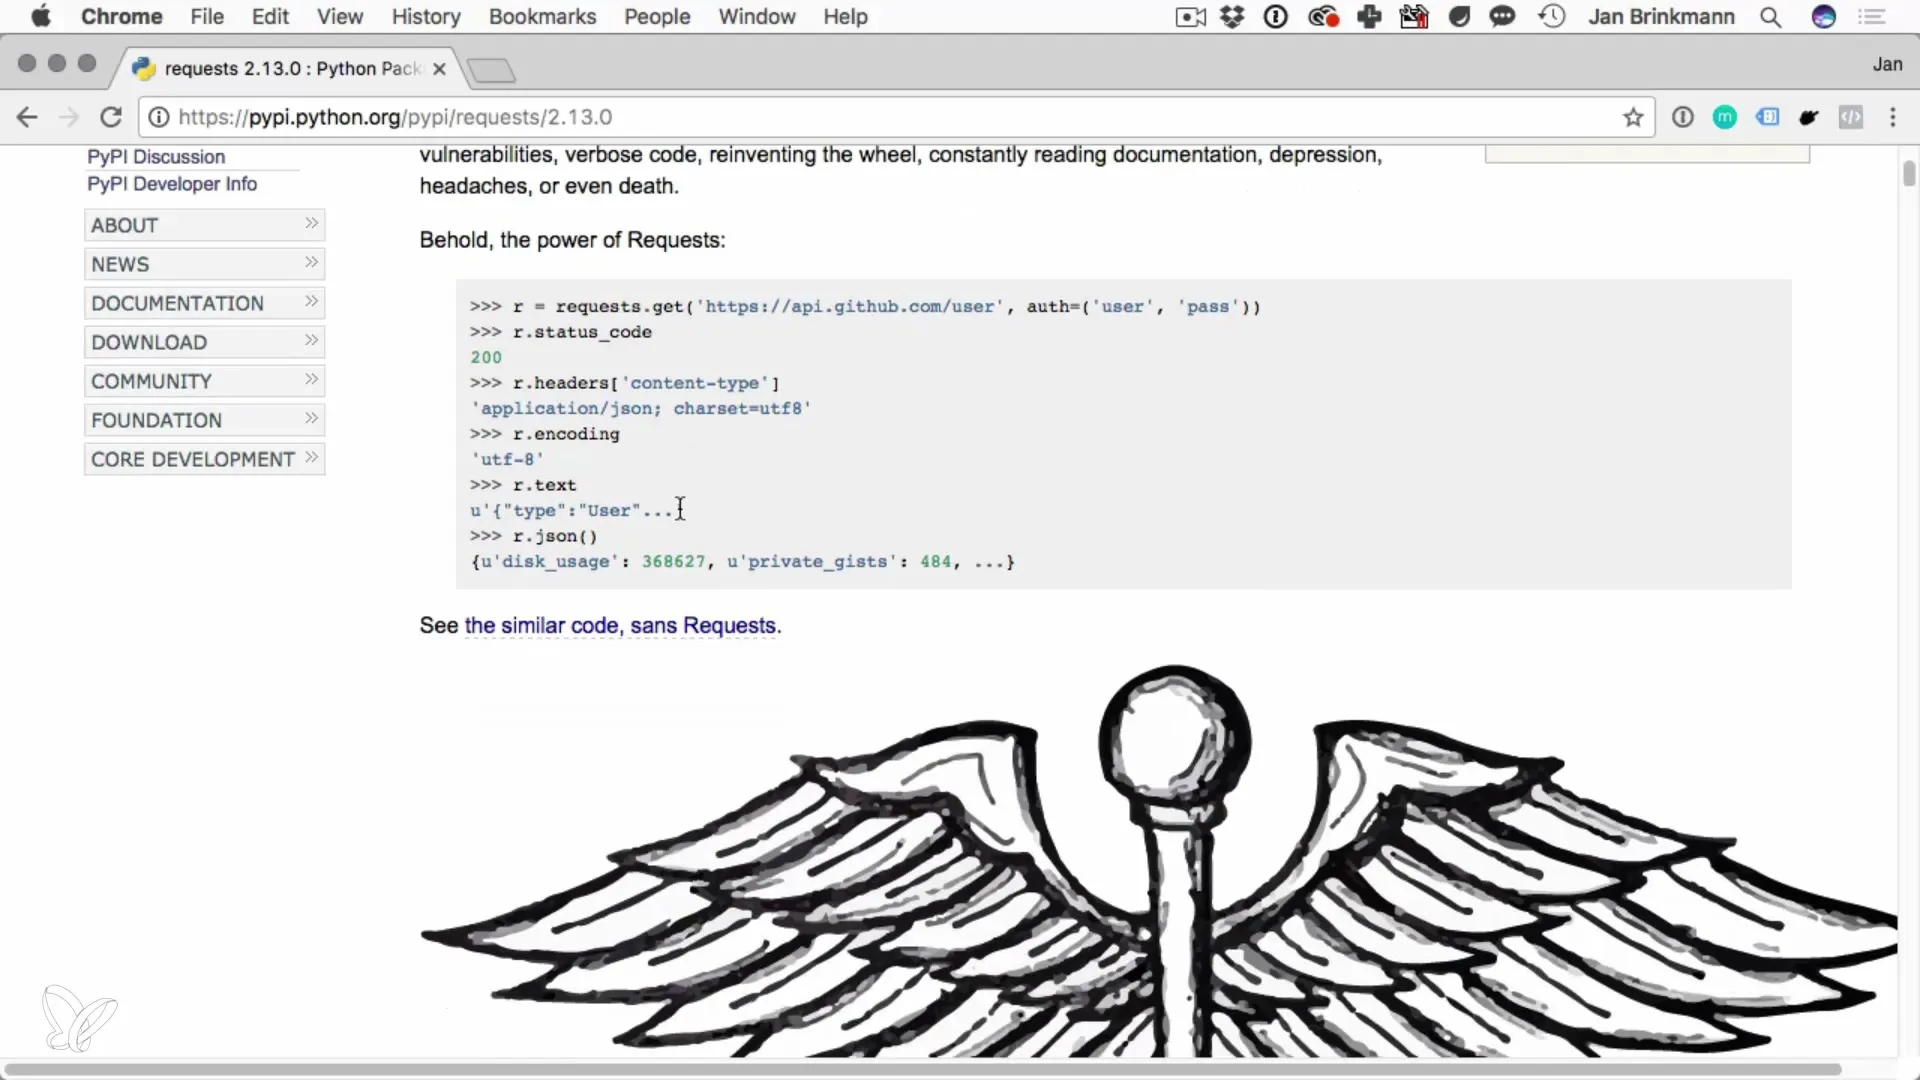Open the clapperboard menu bar icon

tap(1414, 17)
